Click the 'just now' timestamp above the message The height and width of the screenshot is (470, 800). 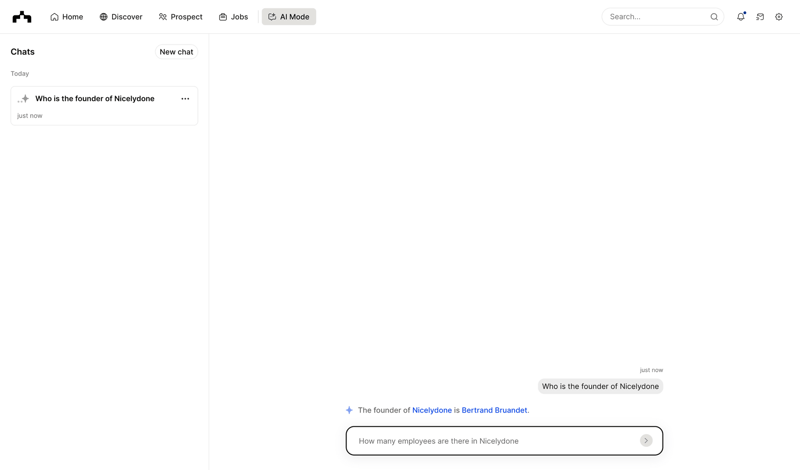point(651,370)
